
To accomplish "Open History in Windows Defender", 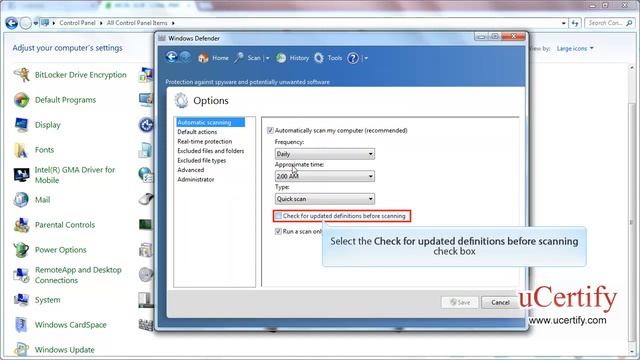I will coord(292,58).
